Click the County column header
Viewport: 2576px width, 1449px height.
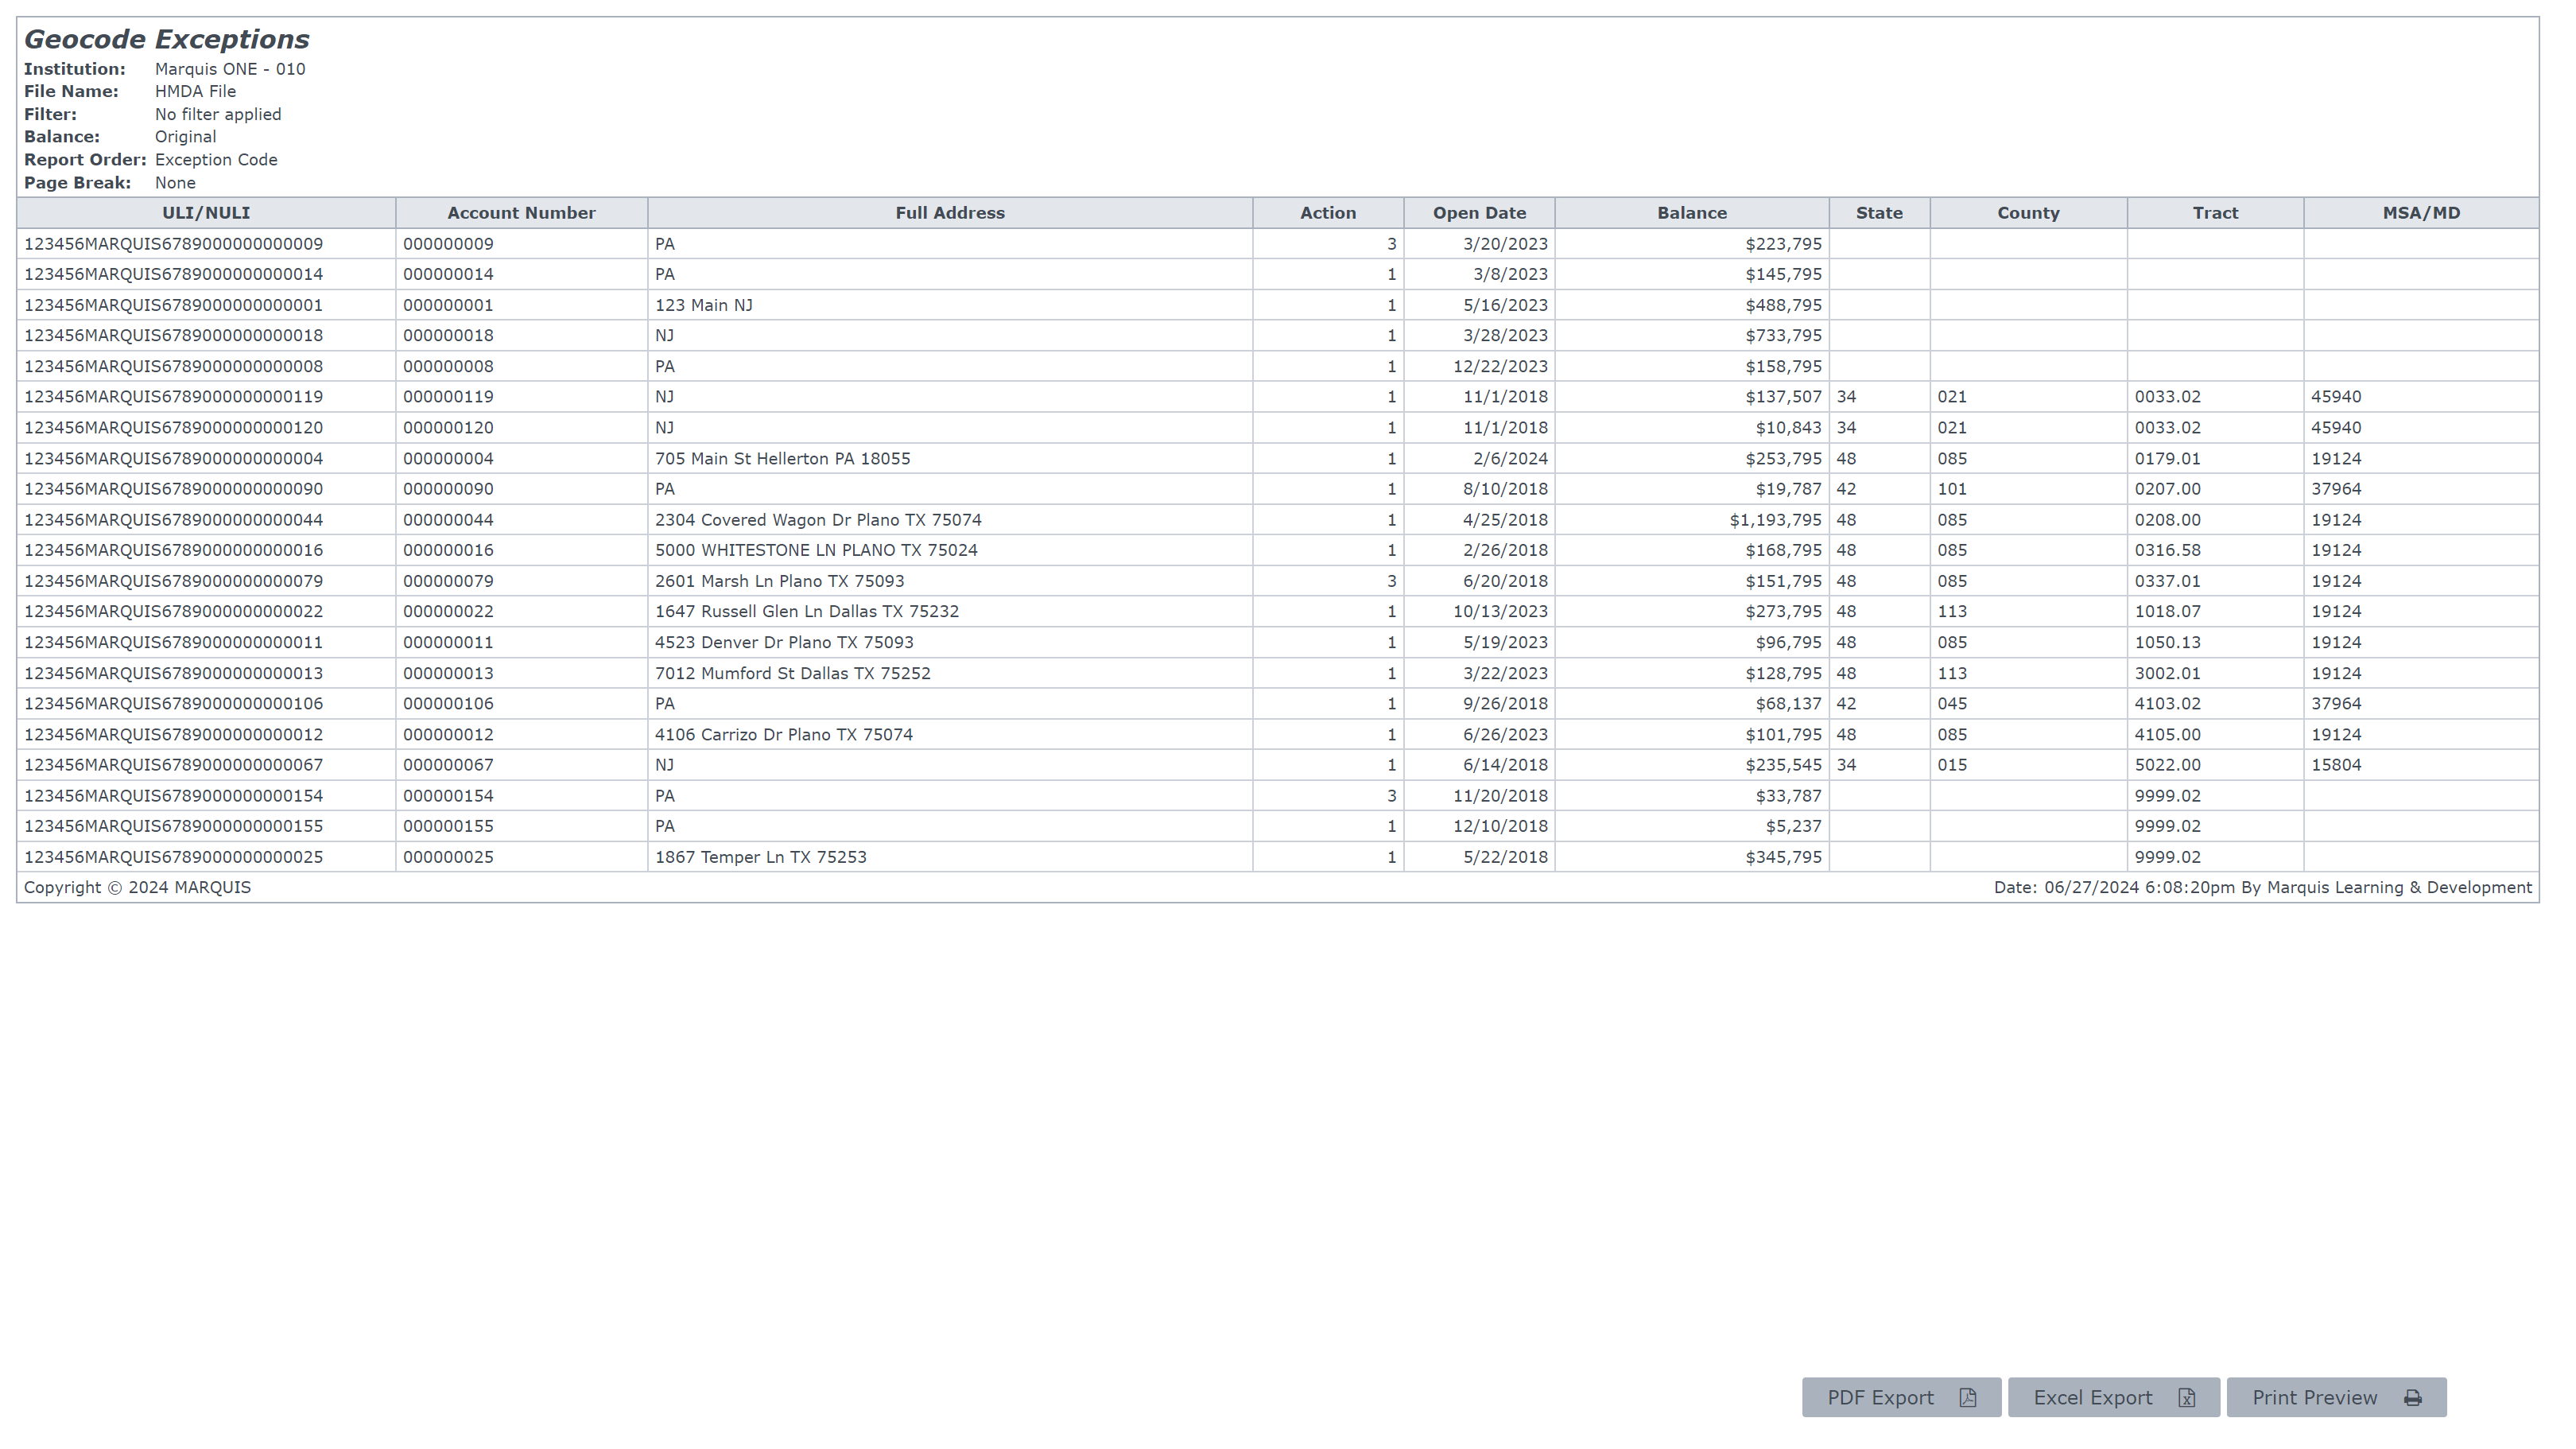coord(2028,213)
